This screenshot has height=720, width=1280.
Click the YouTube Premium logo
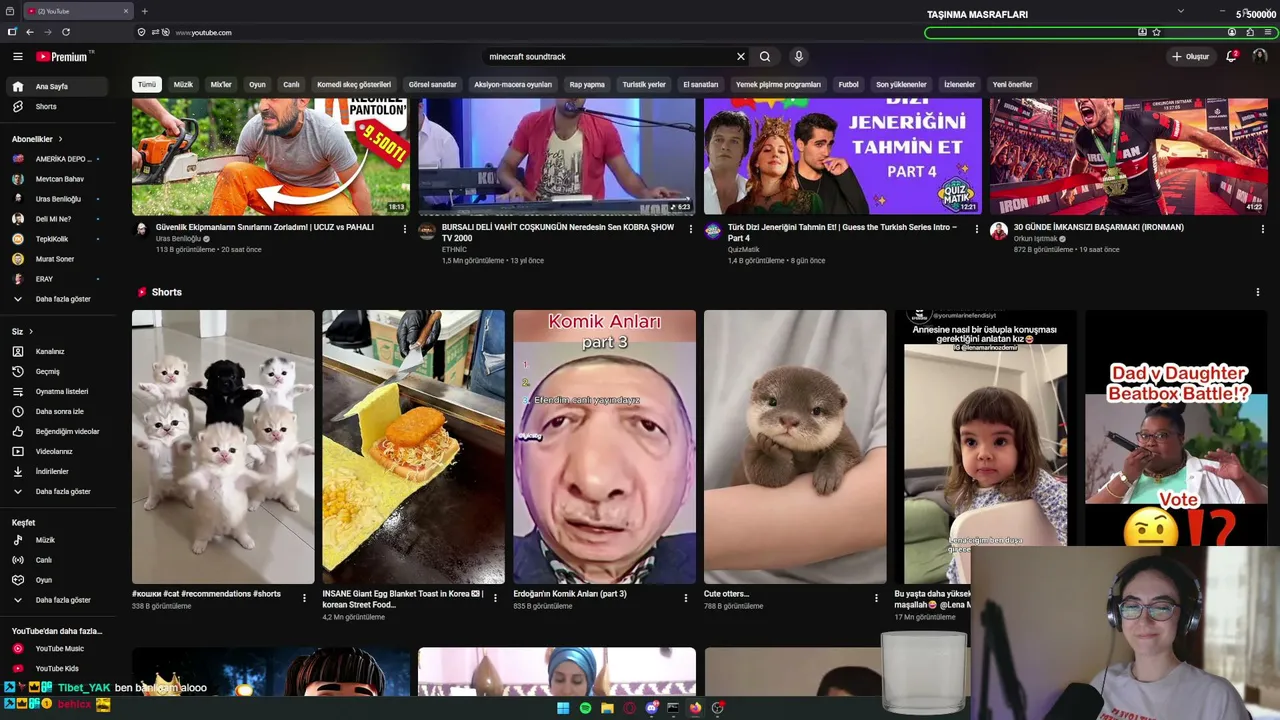coord(62,57)
